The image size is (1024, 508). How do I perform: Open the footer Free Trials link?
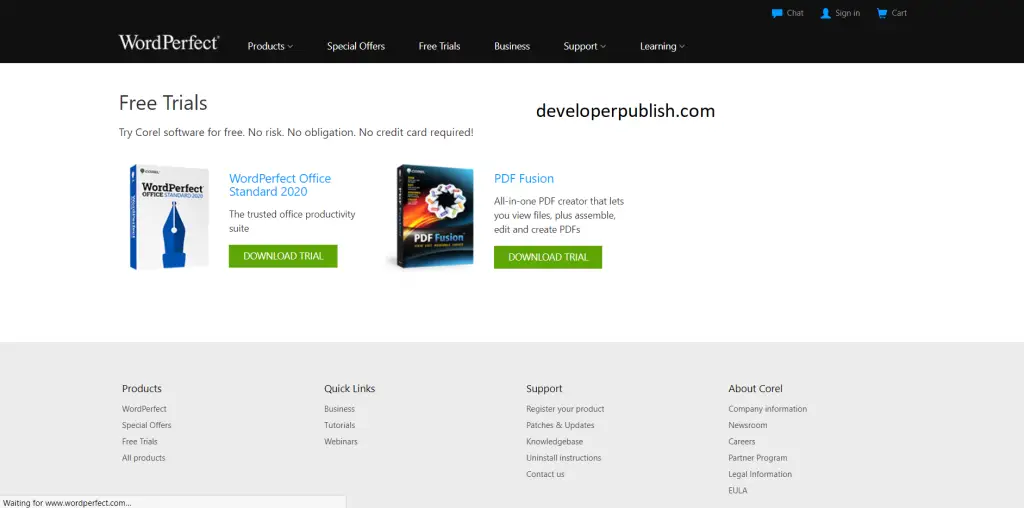[140, 441]
